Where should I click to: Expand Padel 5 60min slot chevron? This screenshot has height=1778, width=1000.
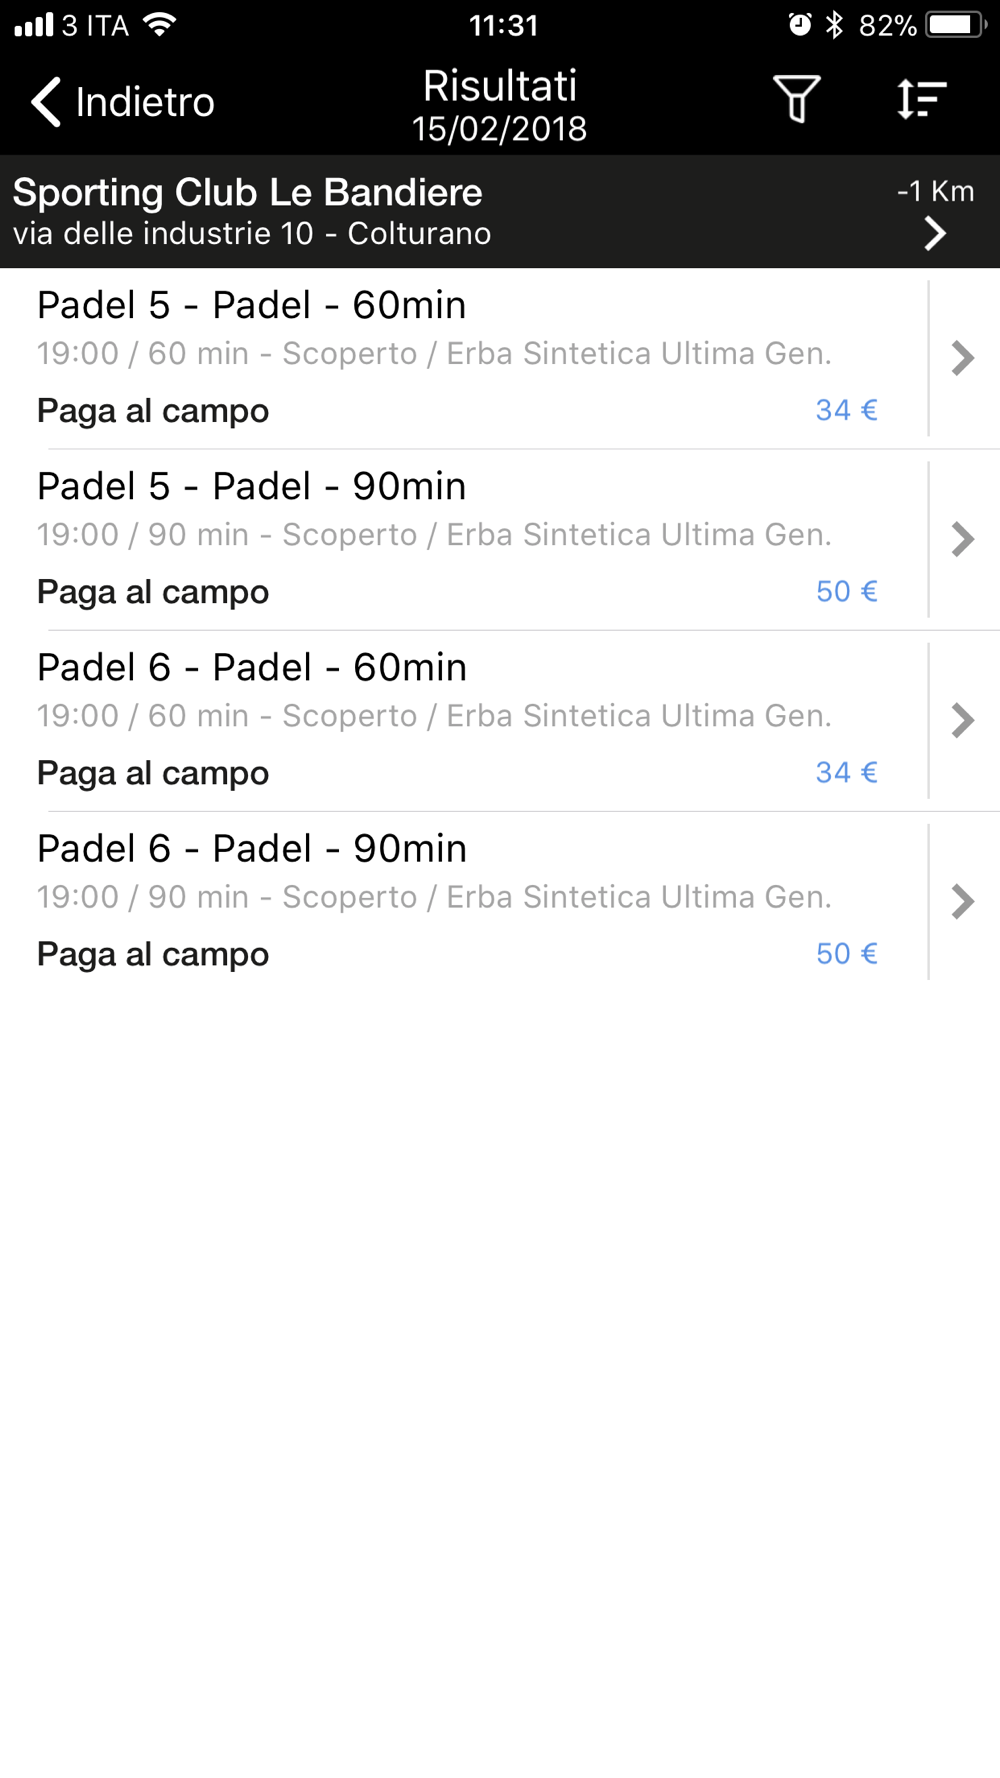[963, 358]
